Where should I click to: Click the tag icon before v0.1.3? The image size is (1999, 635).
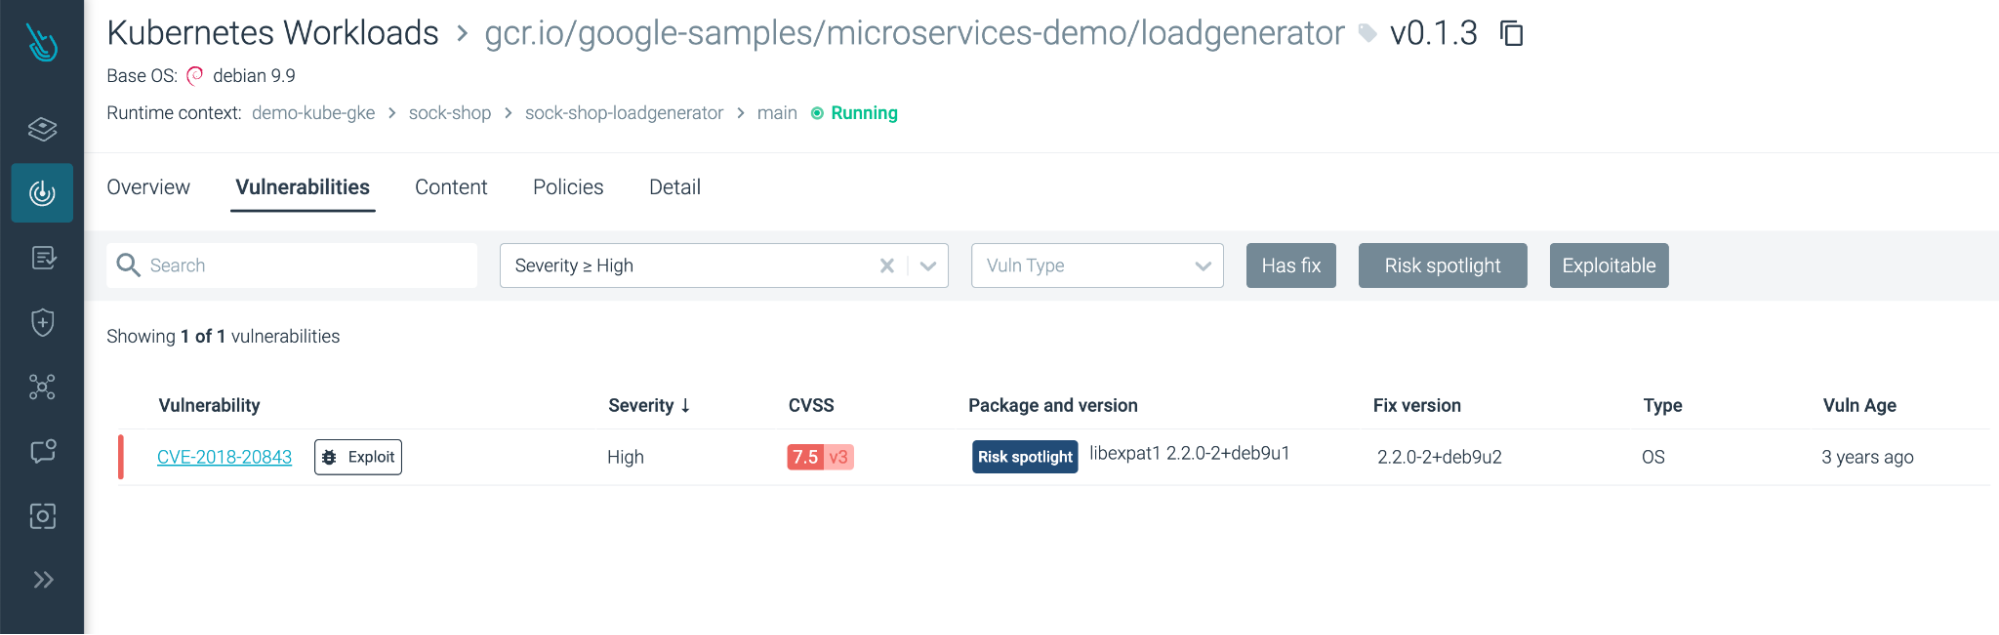1367,34
